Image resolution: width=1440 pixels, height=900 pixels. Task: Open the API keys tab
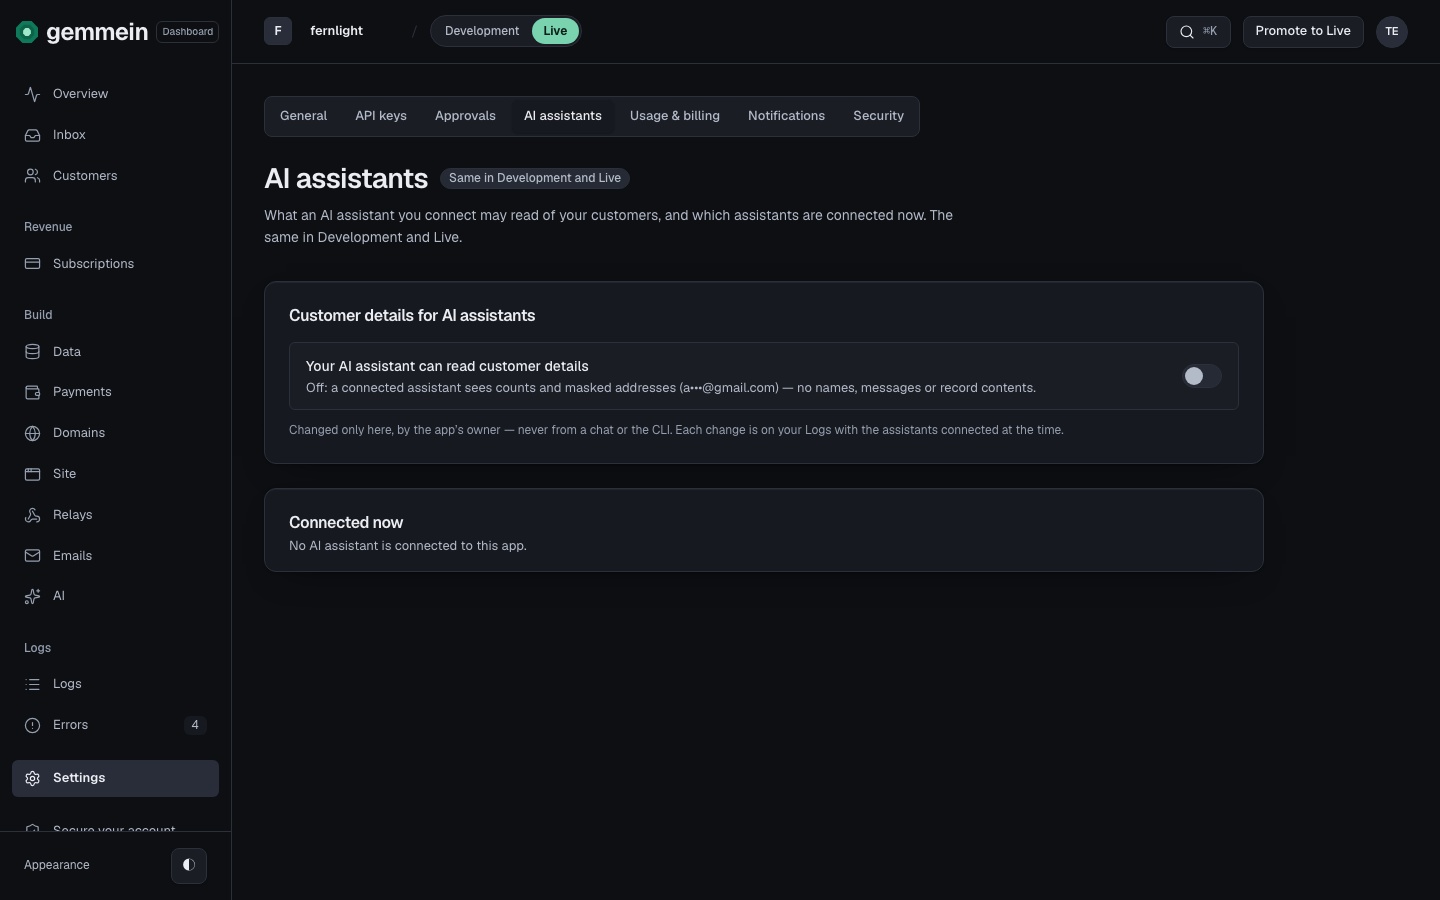click(381, 116)
